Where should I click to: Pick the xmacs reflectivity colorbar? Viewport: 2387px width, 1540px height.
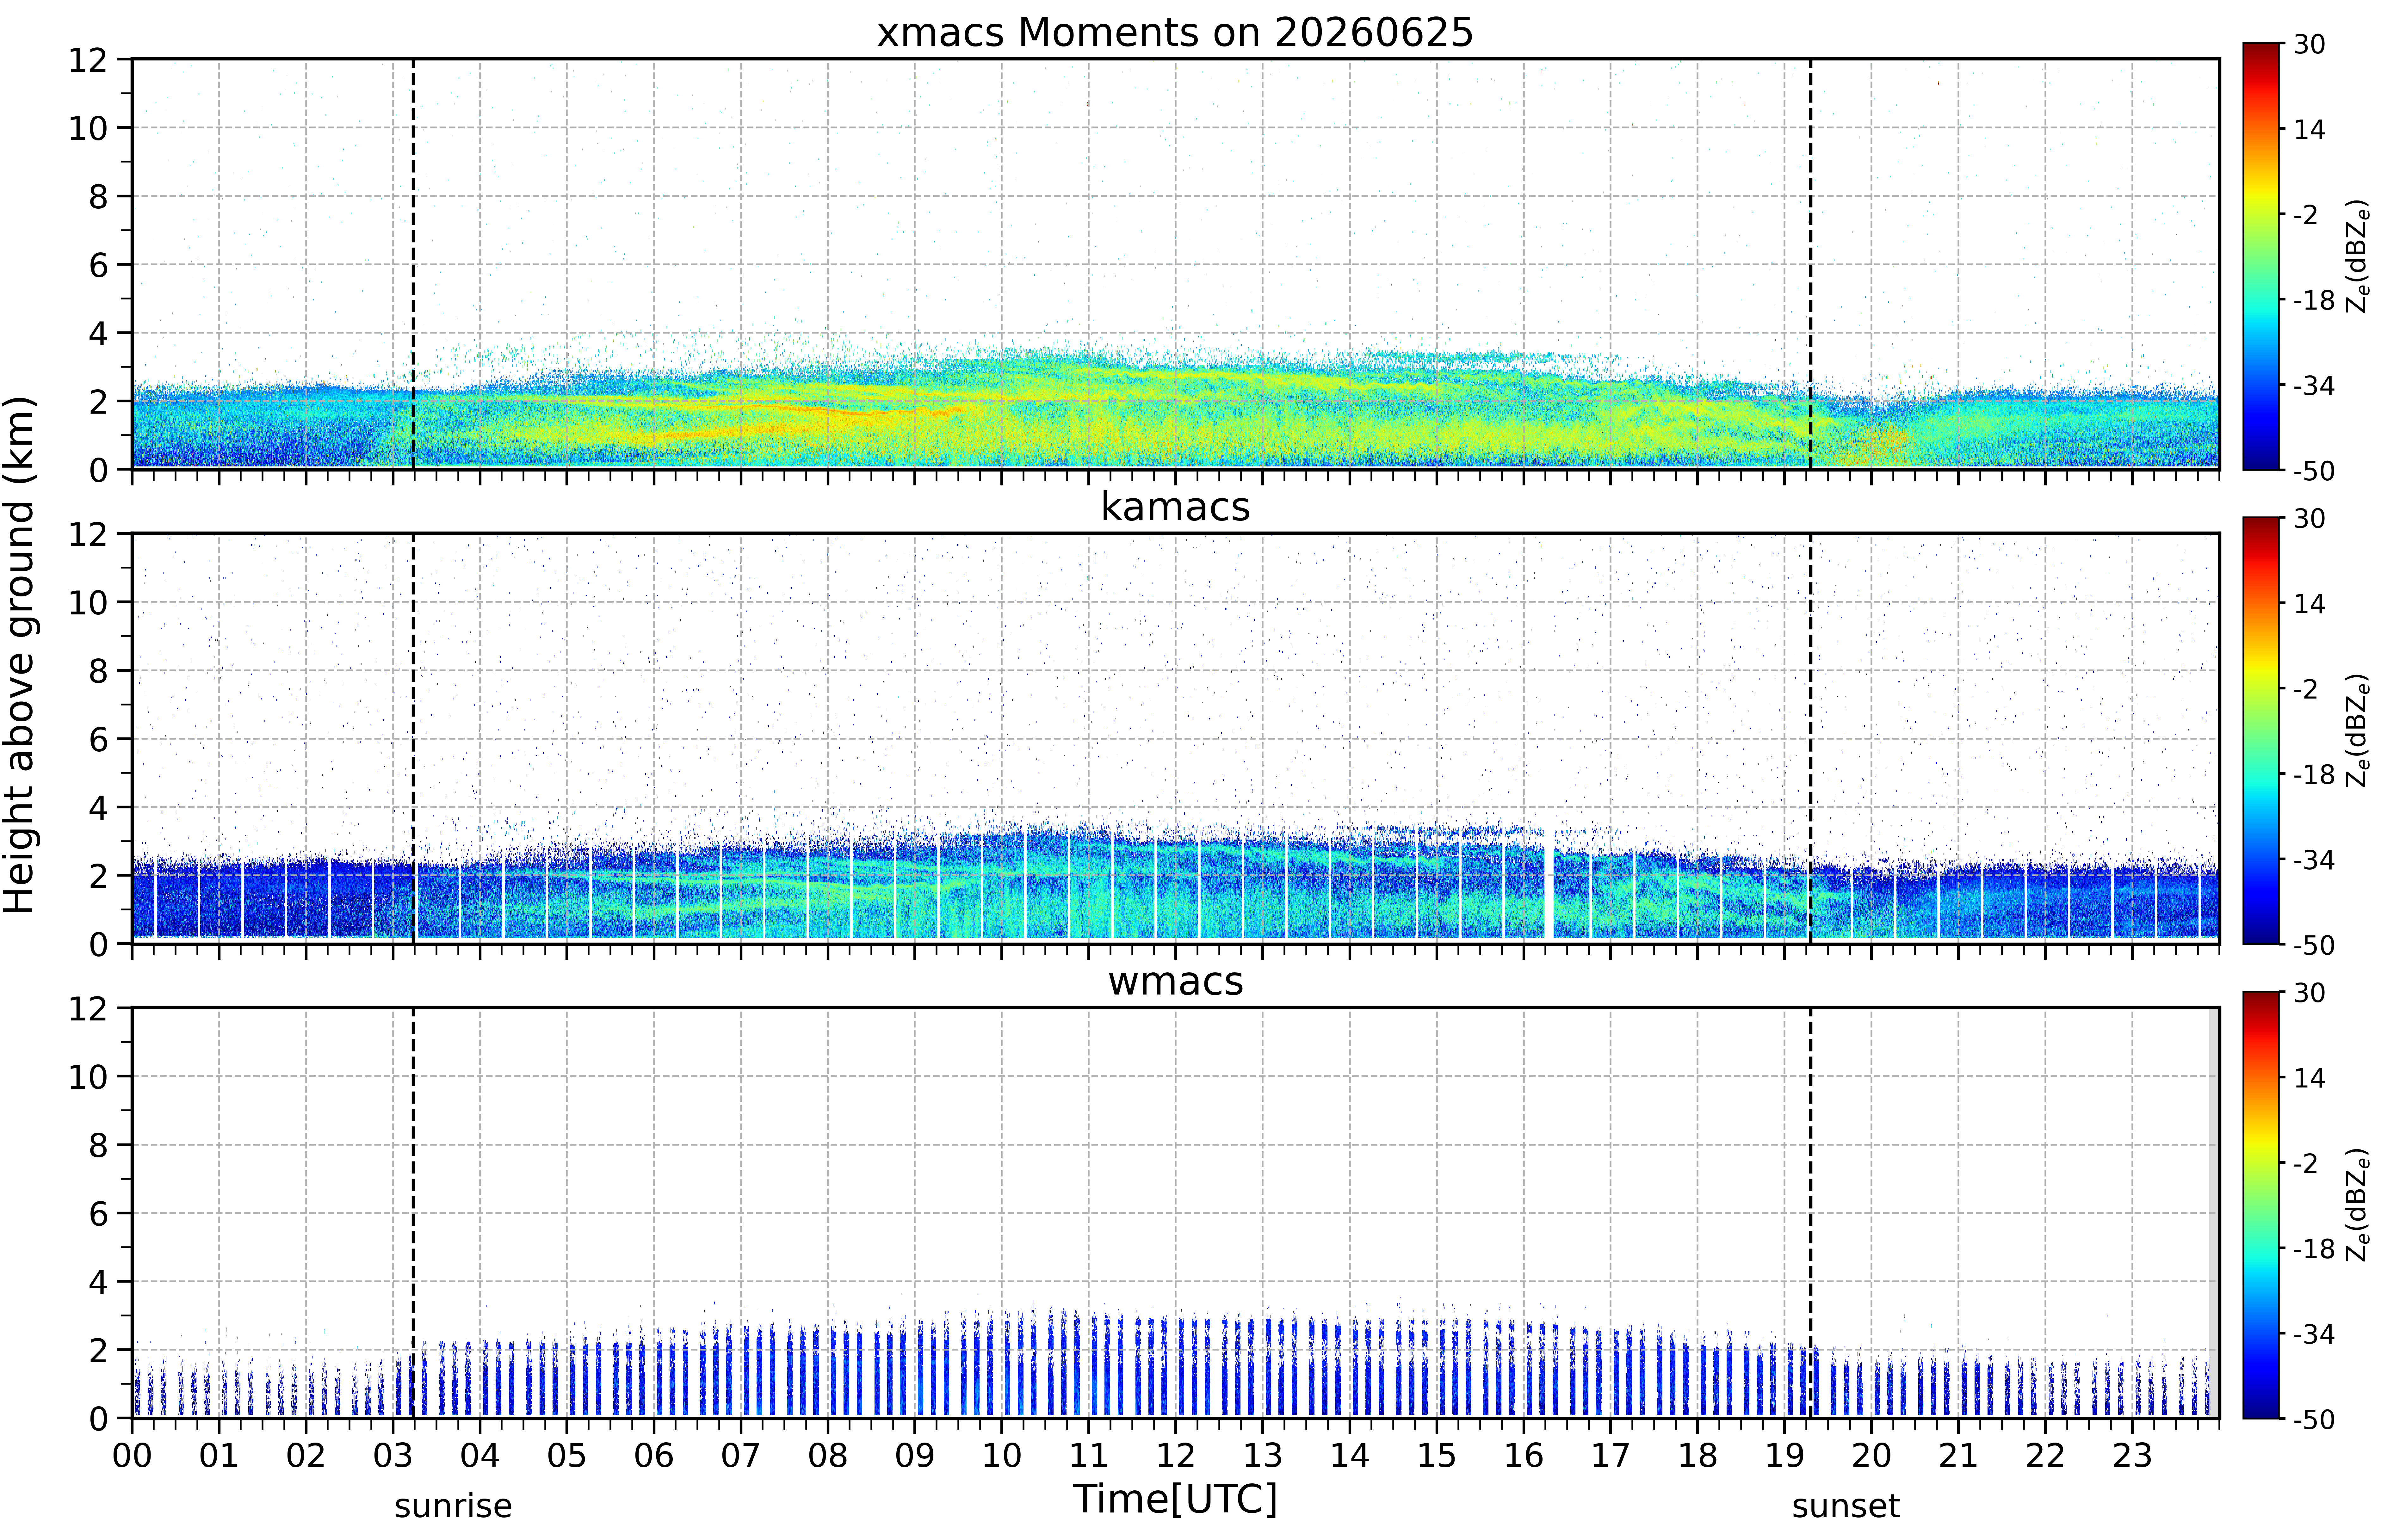coord(2261,256)
